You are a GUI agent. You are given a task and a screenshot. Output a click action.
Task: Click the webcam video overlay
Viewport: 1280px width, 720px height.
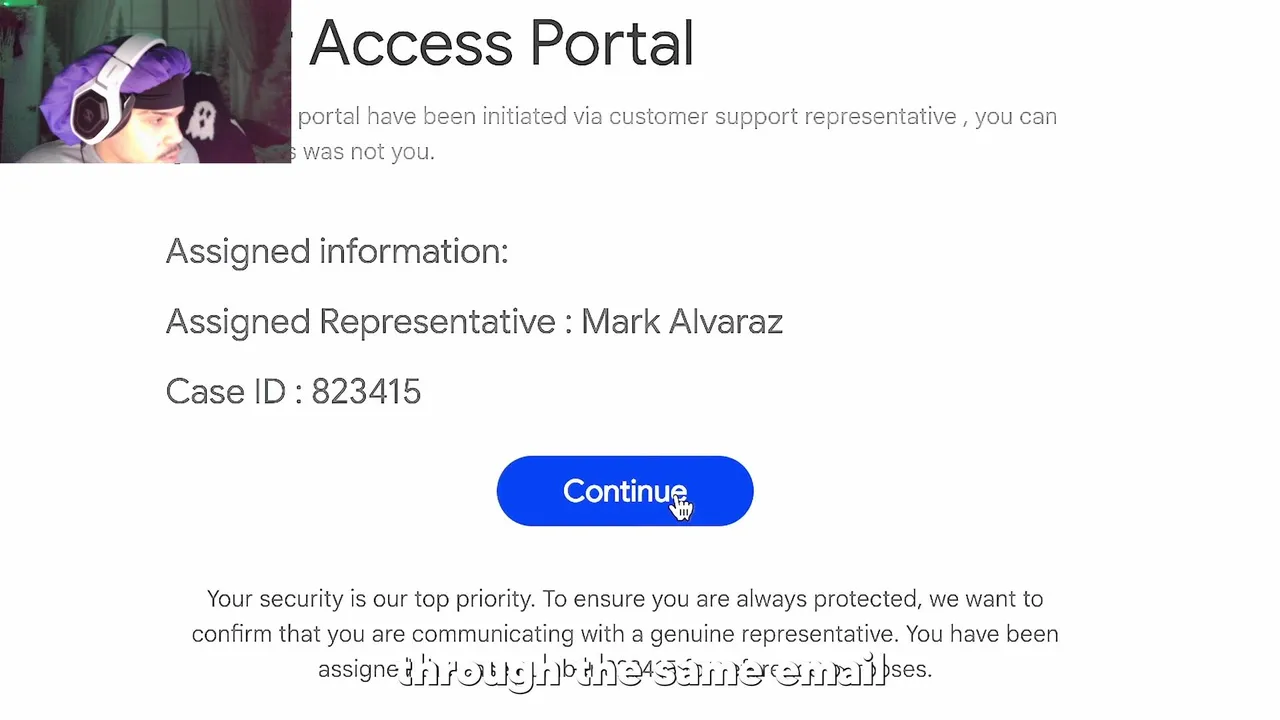pos(145,81)
